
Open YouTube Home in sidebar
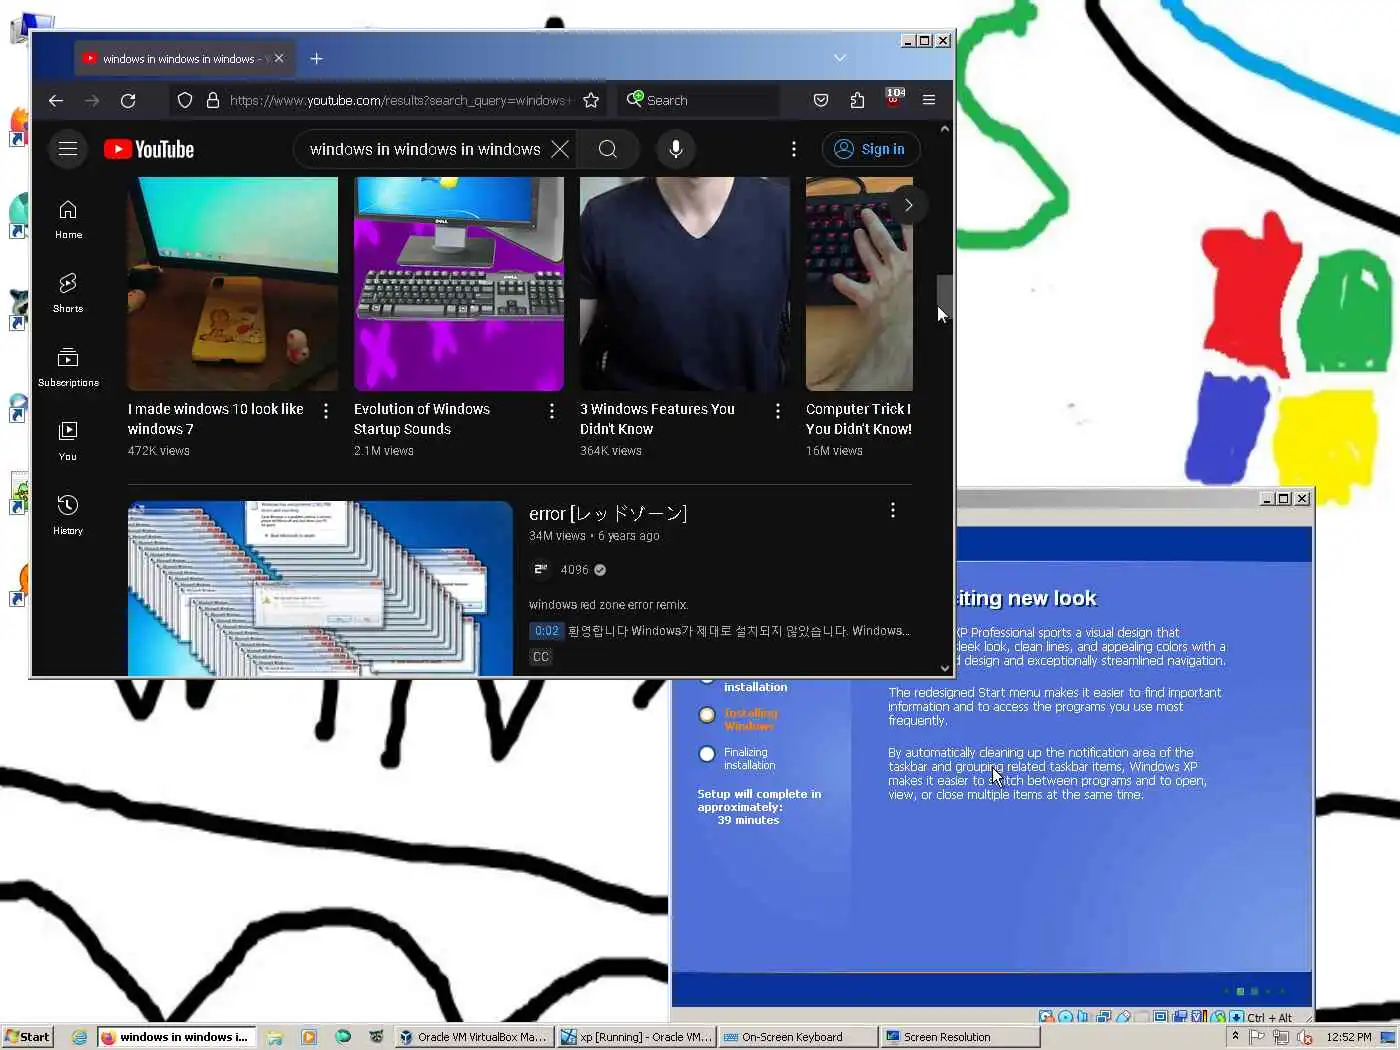click(x=68, y=220)
